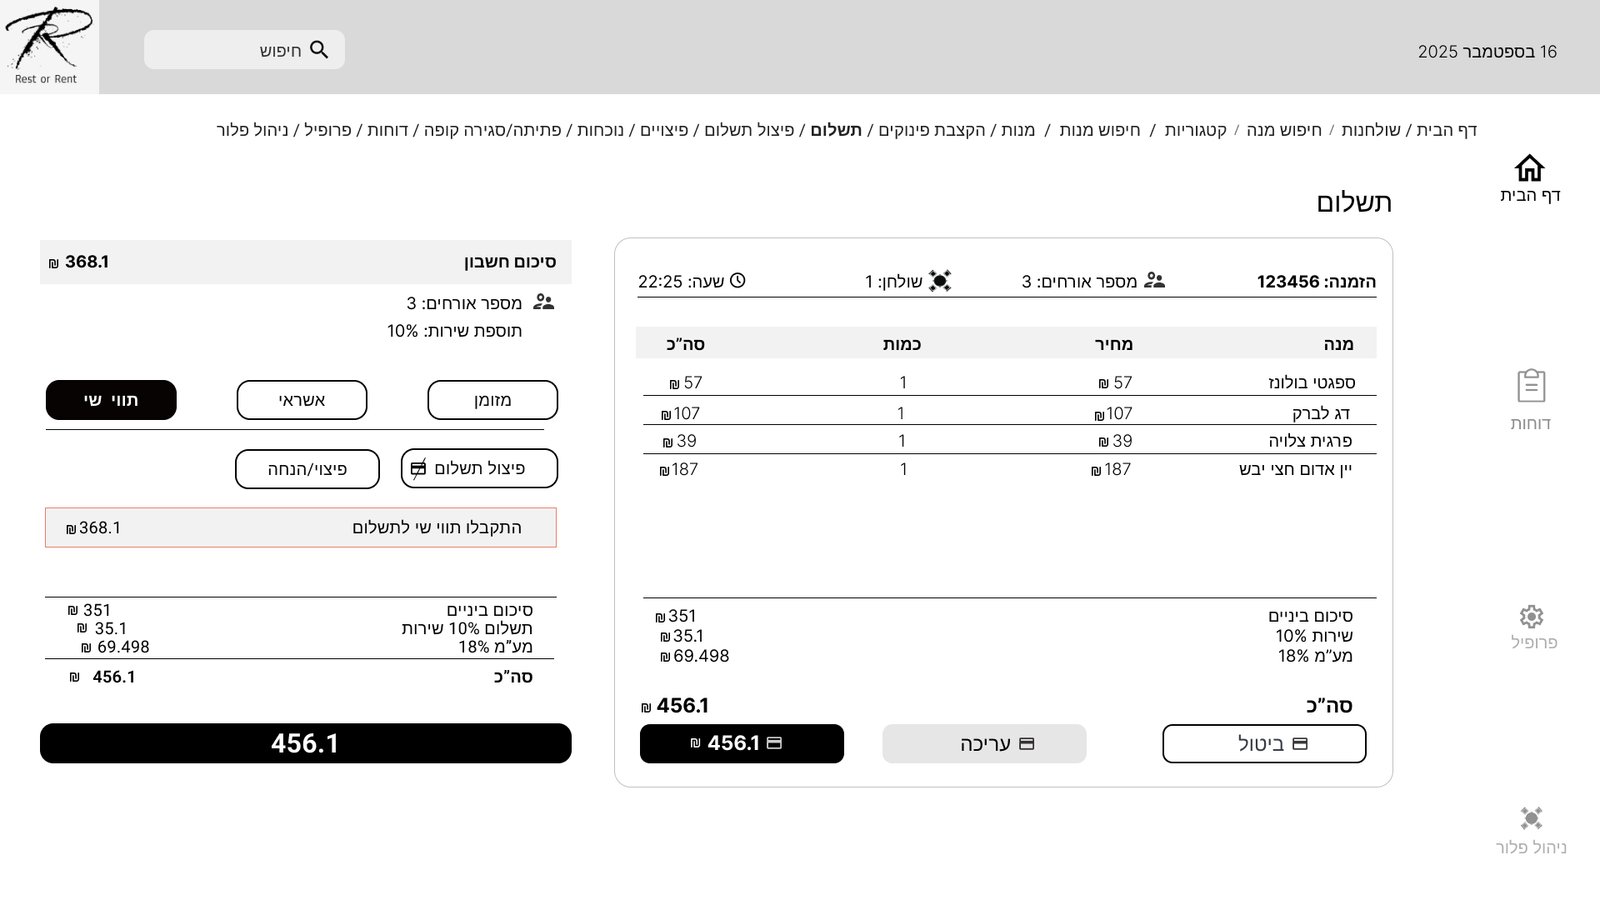Open the reports clipboard icon
Image resolution: width=1600 pixels, height=900 pixels.
pyautogui.click(x=1530, y=386)
